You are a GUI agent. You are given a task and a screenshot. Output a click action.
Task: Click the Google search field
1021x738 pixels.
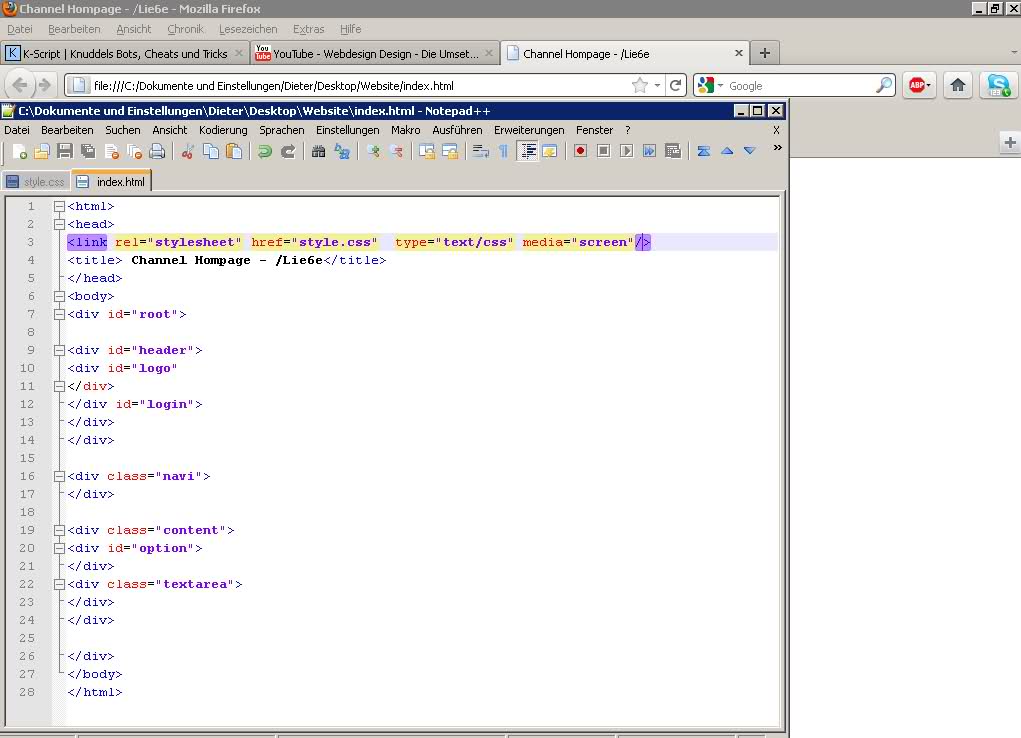point(800,86)
